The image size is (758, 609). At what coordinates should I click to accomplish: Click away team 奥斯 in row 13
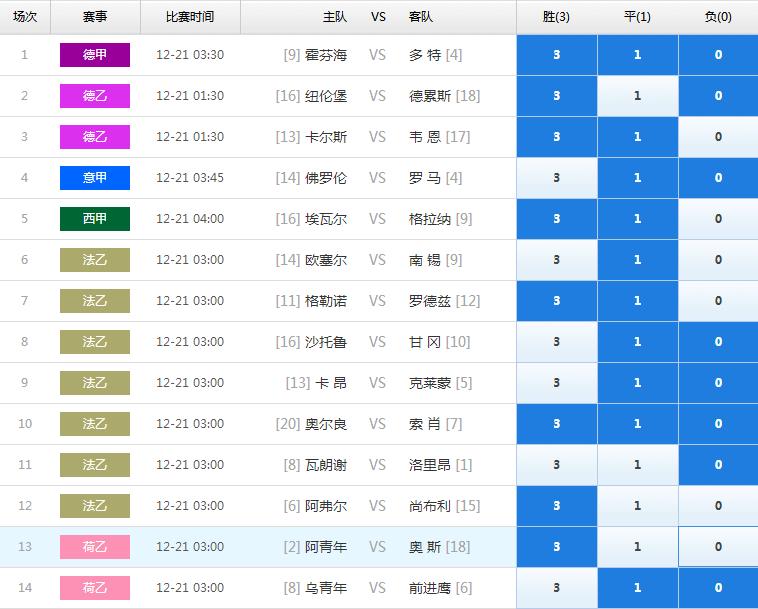425,548
